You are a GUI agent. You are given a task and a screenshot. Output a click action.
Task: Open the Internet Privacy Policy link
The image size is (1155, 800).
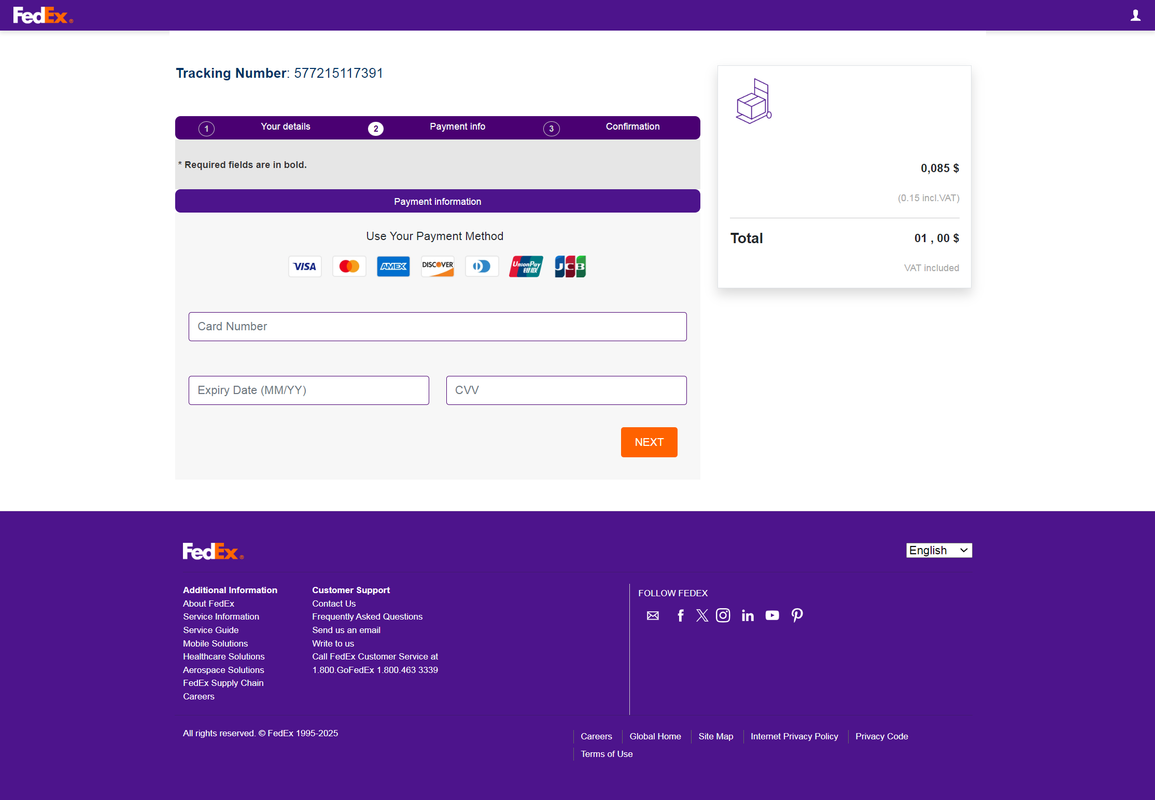tap(794, 737)
